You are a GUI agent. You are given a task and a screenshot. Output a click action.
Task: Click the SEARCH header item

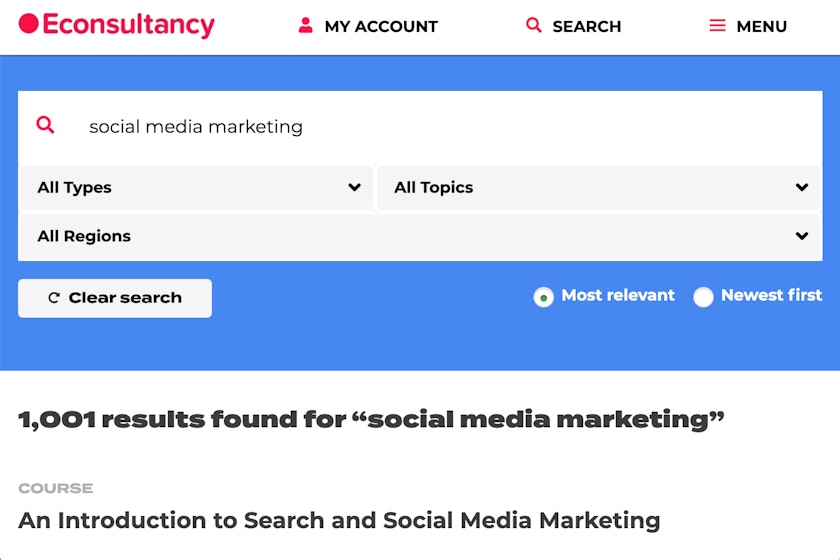point(586,27)
